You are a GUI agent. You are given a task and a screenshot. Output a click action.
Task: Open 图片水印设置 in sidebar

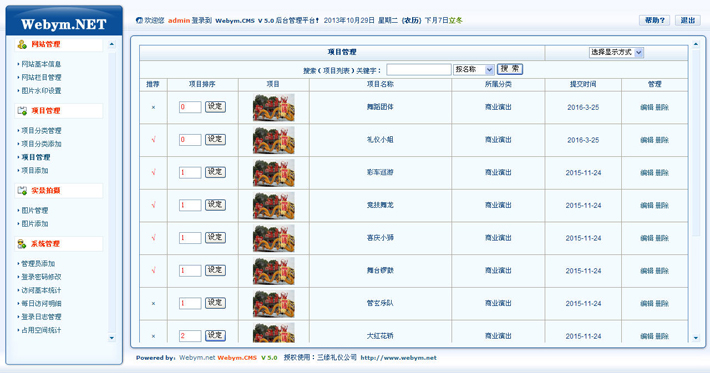tap(41, 91)
